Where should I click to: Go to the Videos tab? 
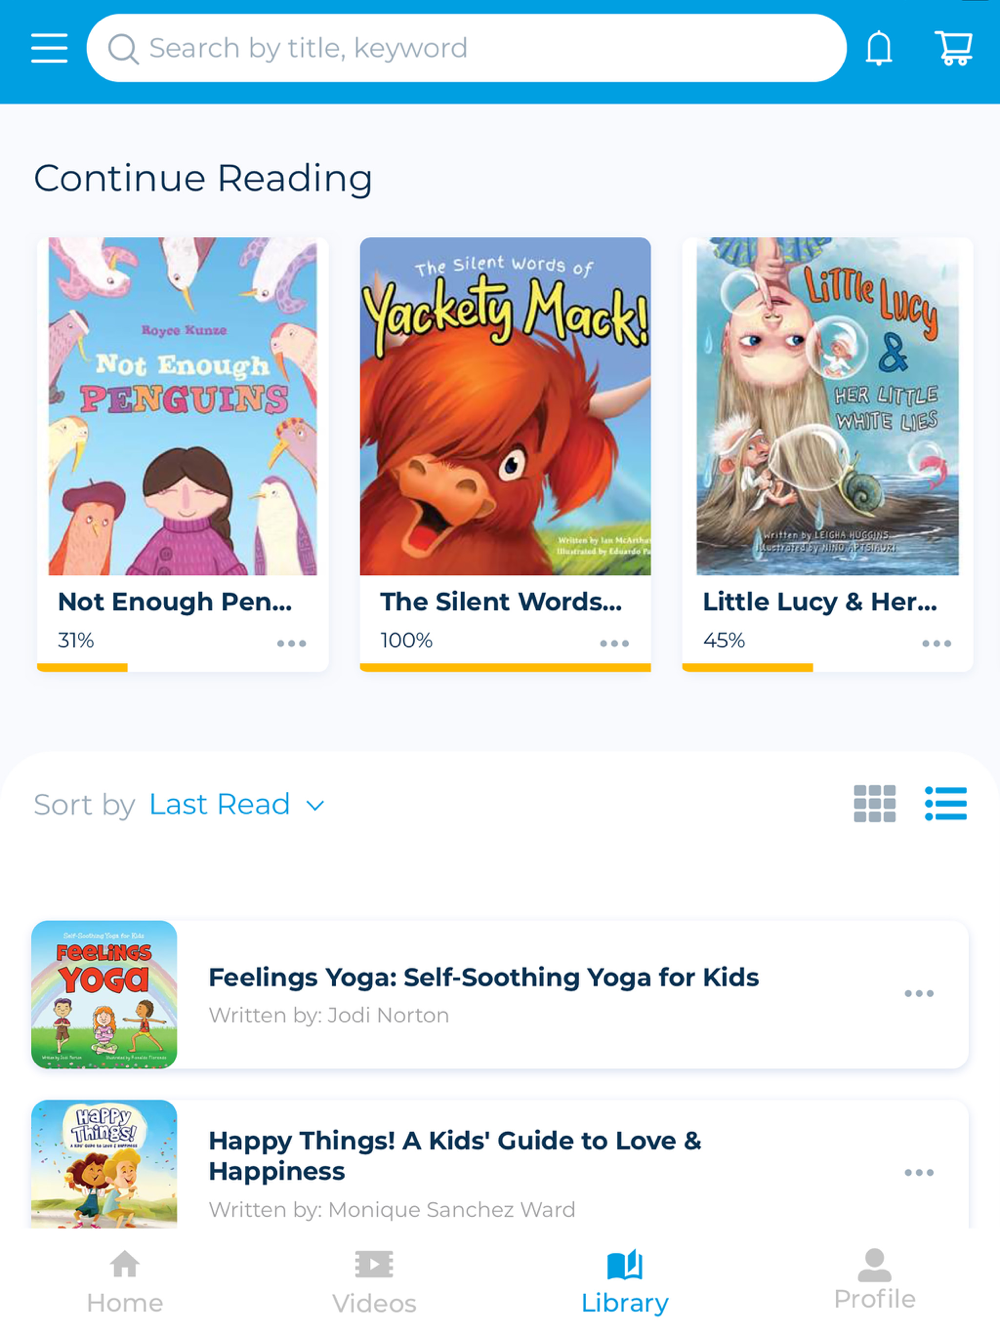click(x=374, y=1283)
